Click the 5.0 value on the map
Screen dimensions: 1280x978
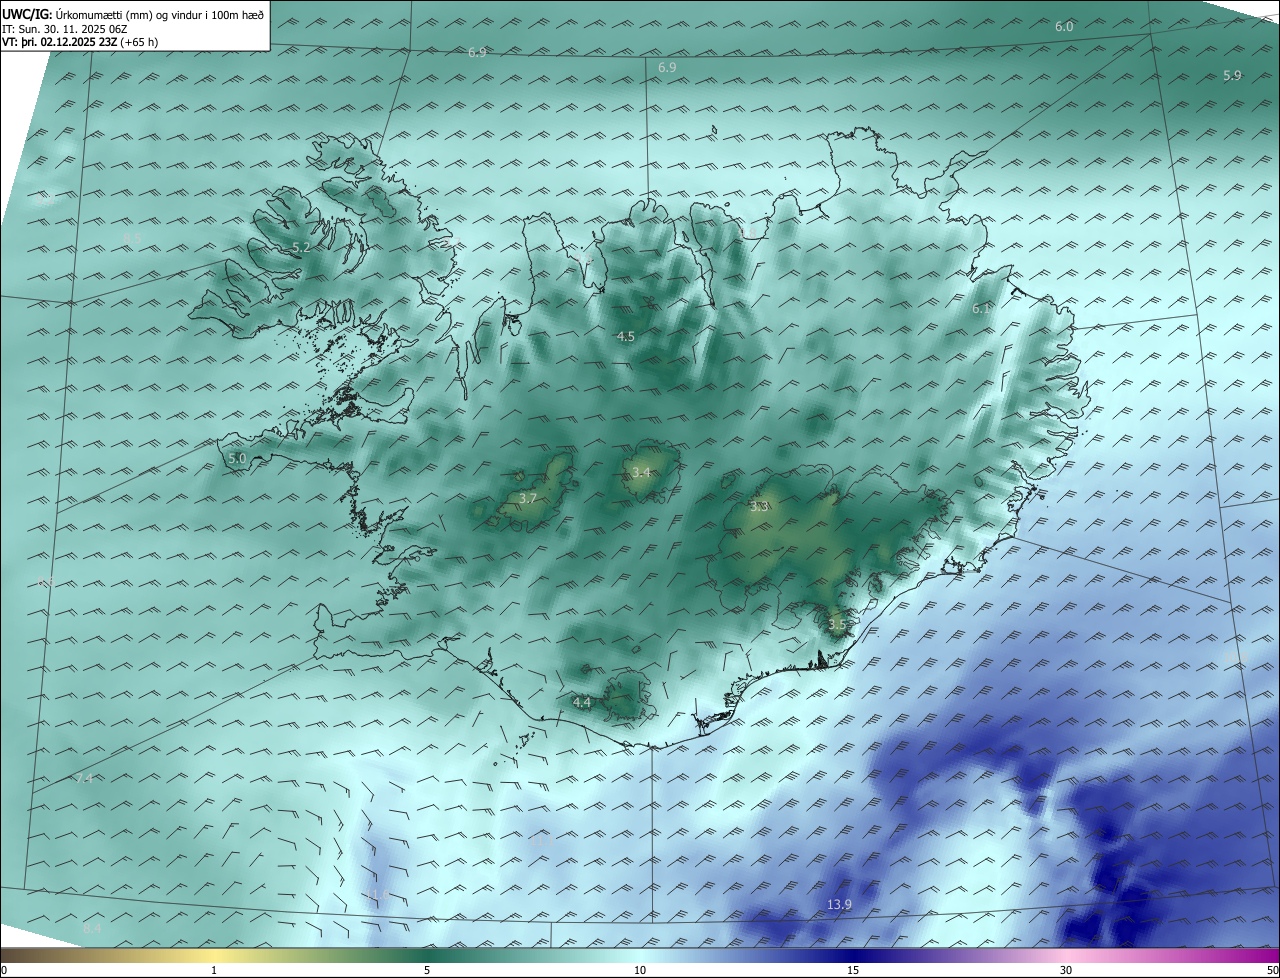(x=237, y=458)
